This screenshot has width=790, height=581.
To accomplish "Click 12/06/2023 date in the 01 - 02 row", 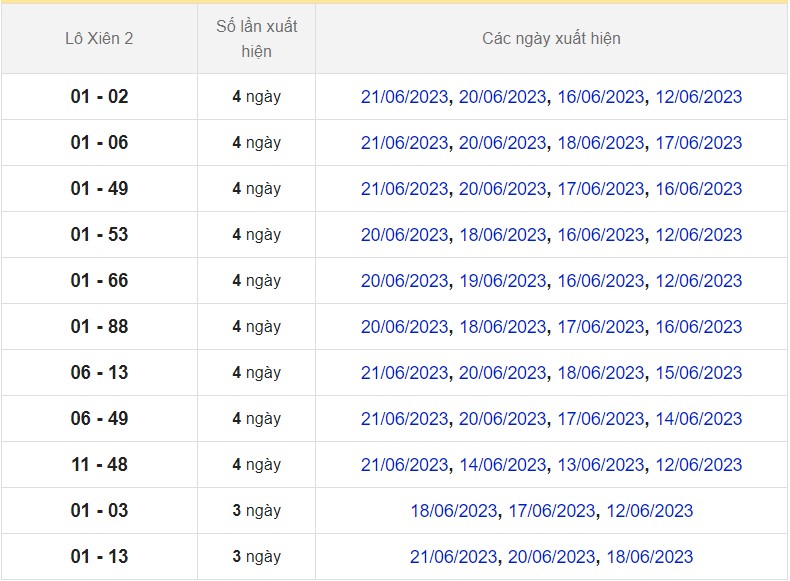I will 699,97.
